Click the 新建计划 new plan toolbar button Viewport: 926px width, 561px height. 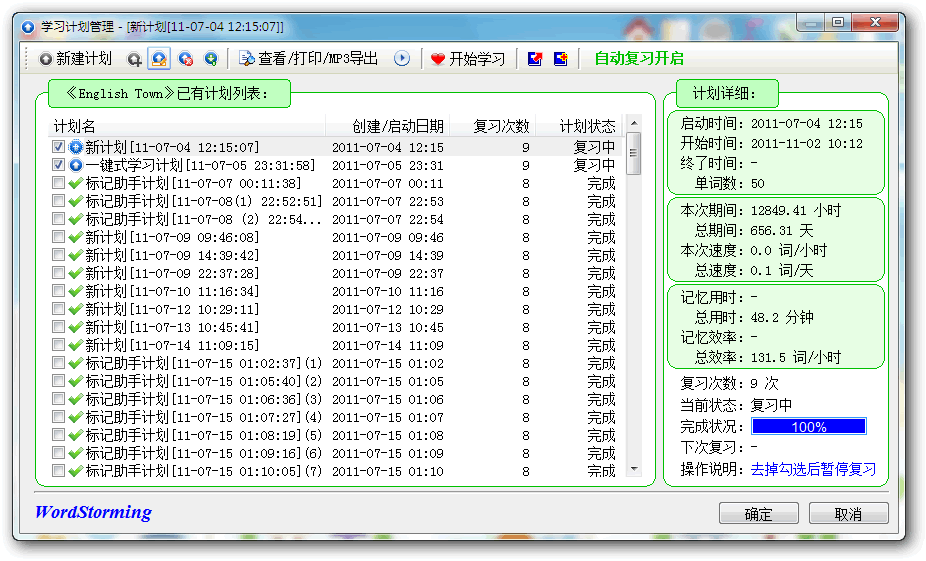75,59
